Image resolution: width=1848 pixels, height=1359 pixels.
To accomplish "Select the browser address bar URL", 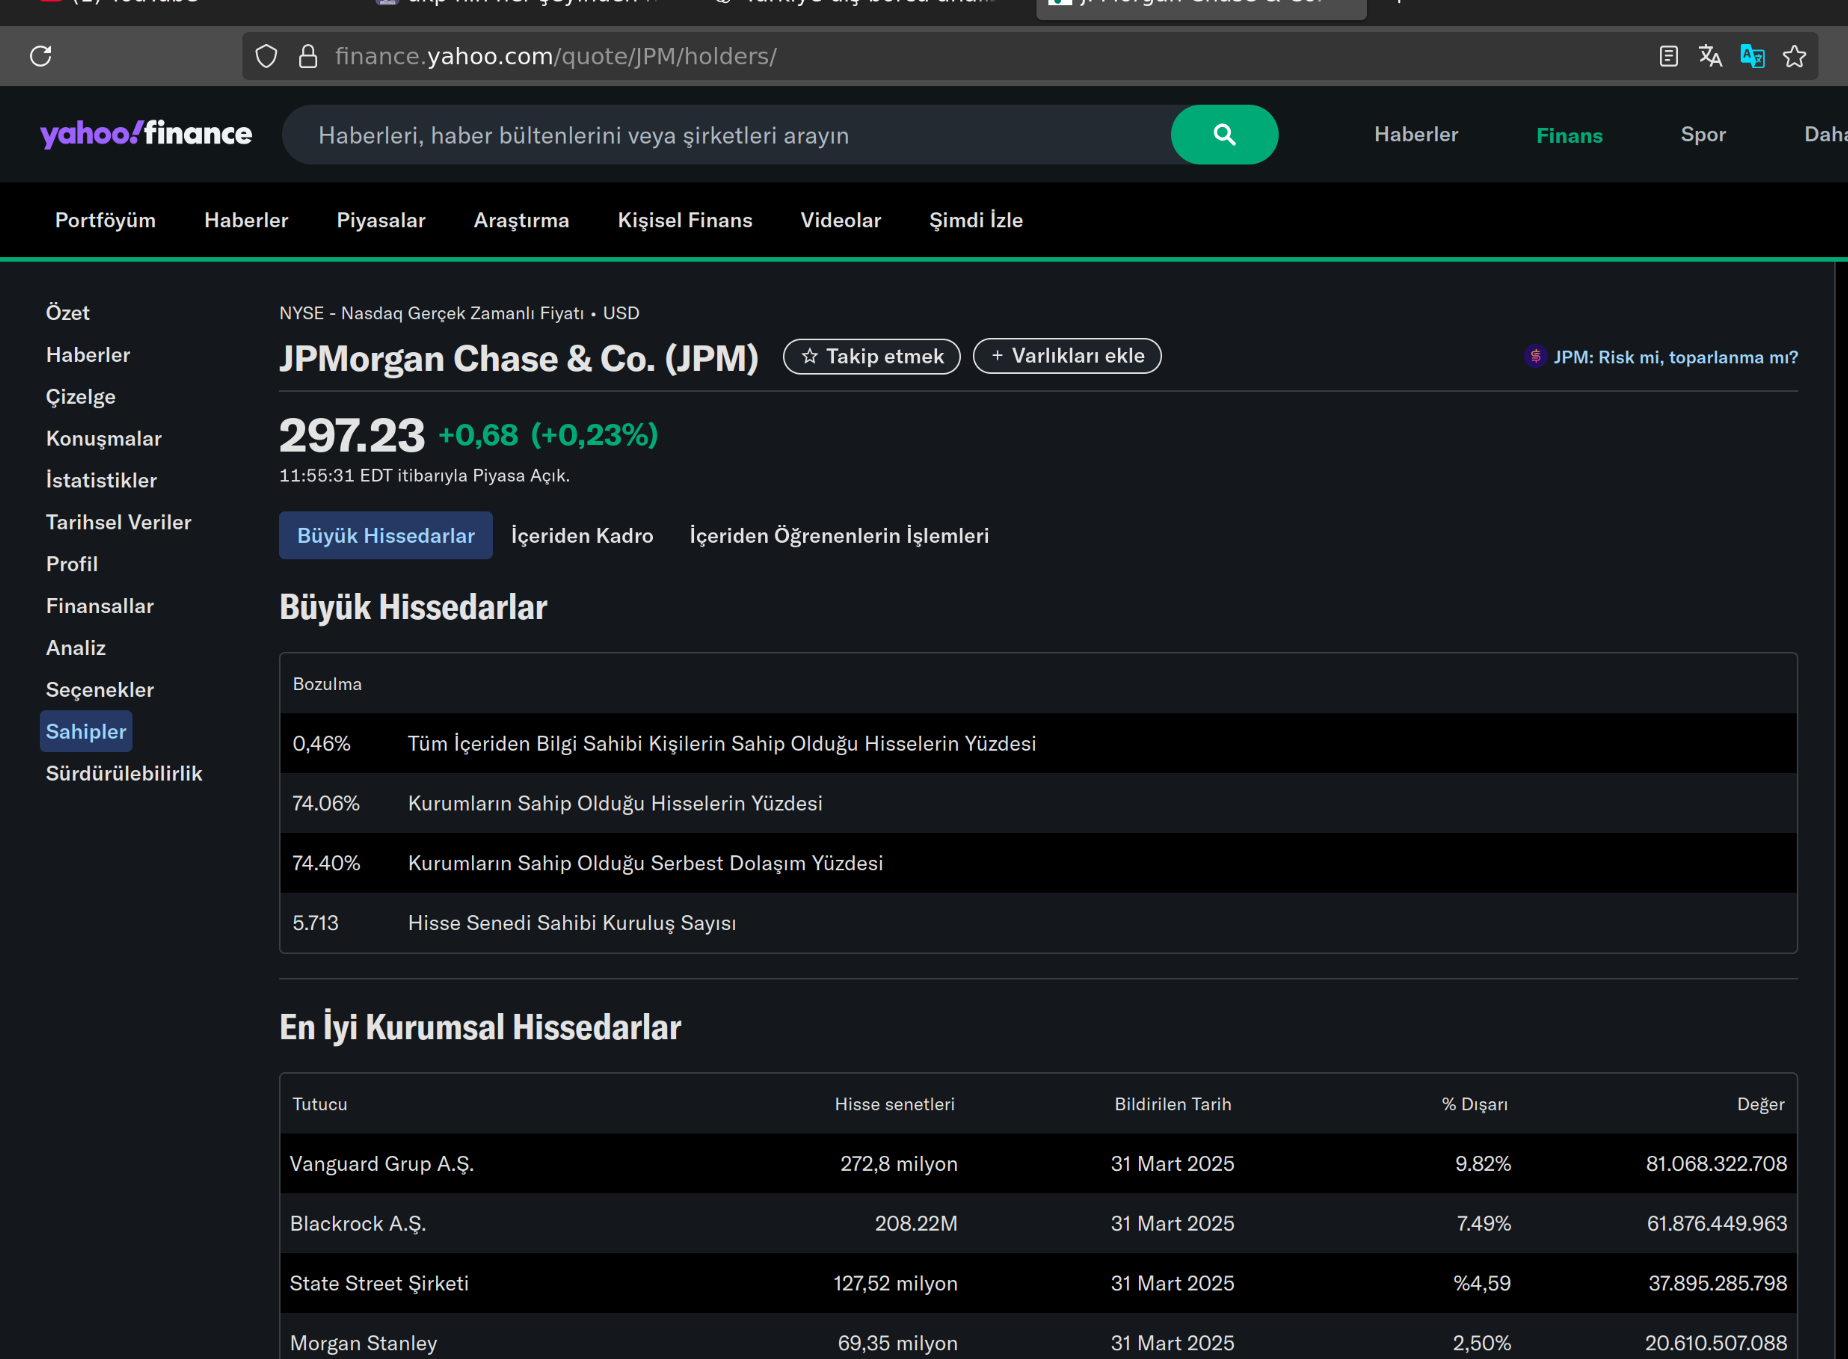I will (556, 56).
